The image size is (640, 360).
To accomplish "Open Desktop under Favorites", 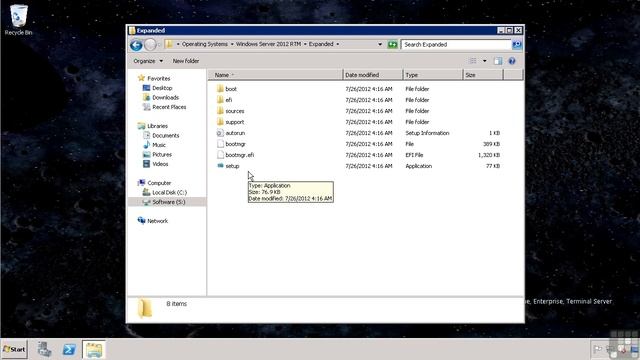I will [162, 88].
